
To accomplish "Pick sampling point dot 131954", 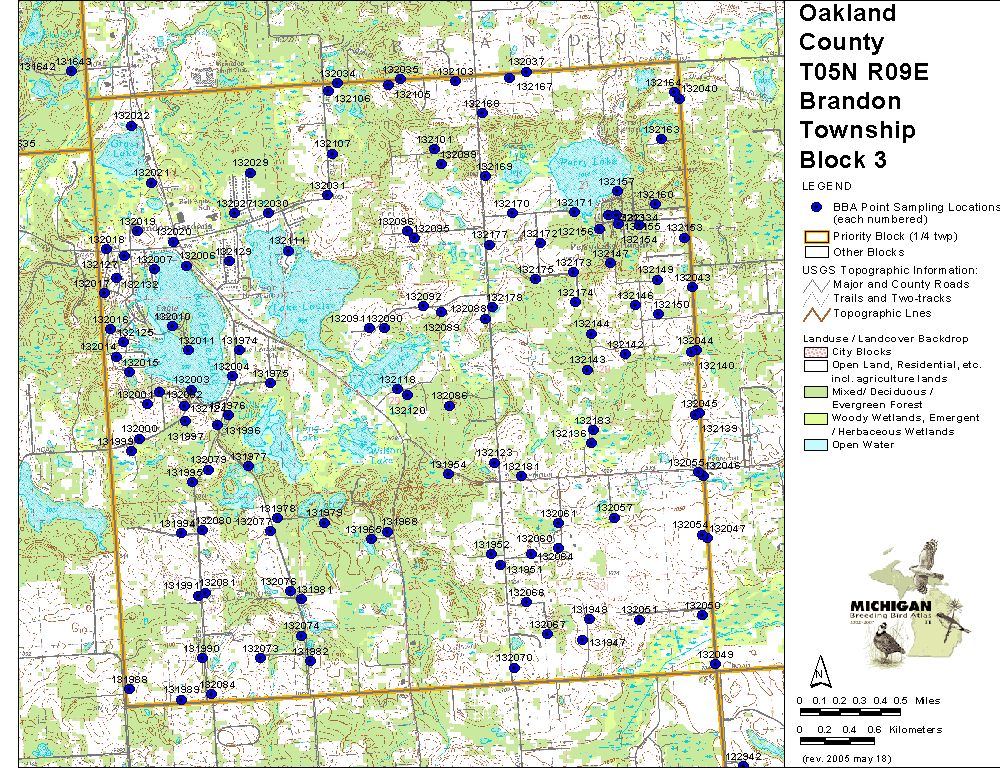I will pyautogui.click(x=448, y=474).
